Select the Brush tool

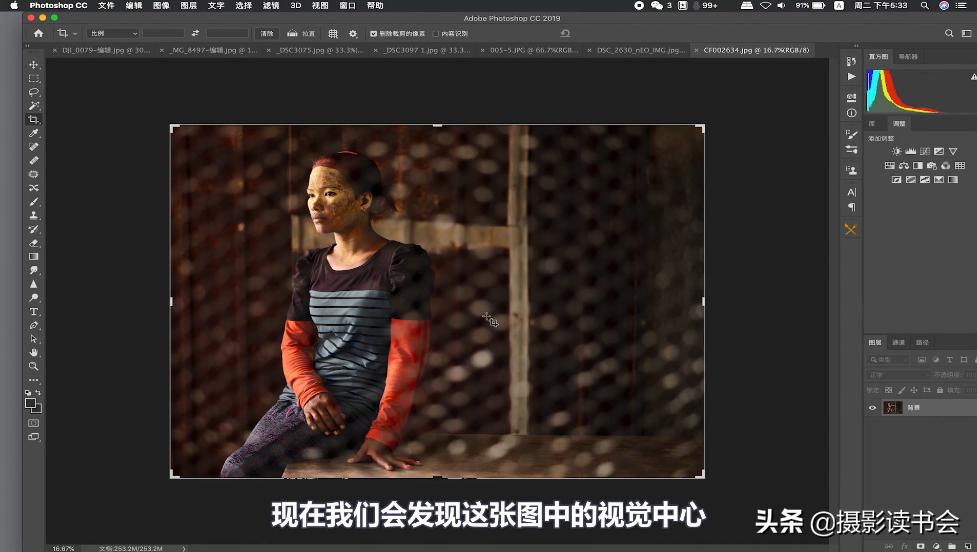tap(34, 202)
